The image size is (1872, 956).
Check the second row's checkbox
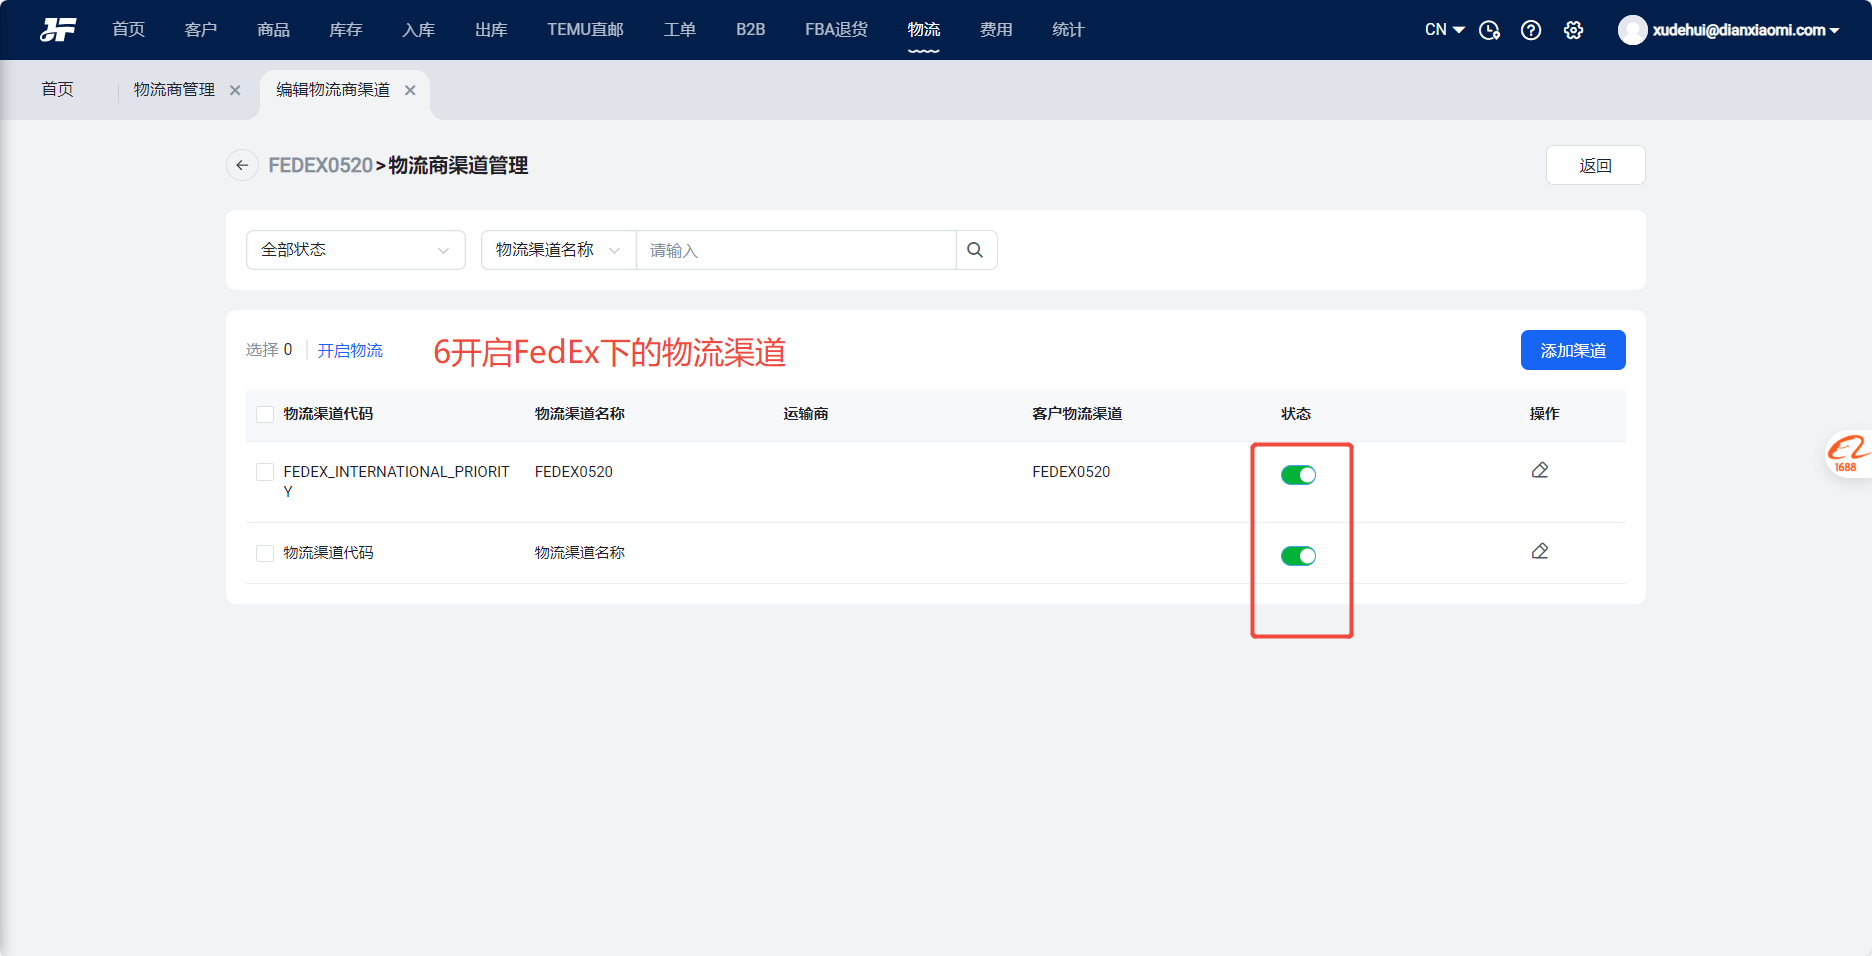coord(265,553)
